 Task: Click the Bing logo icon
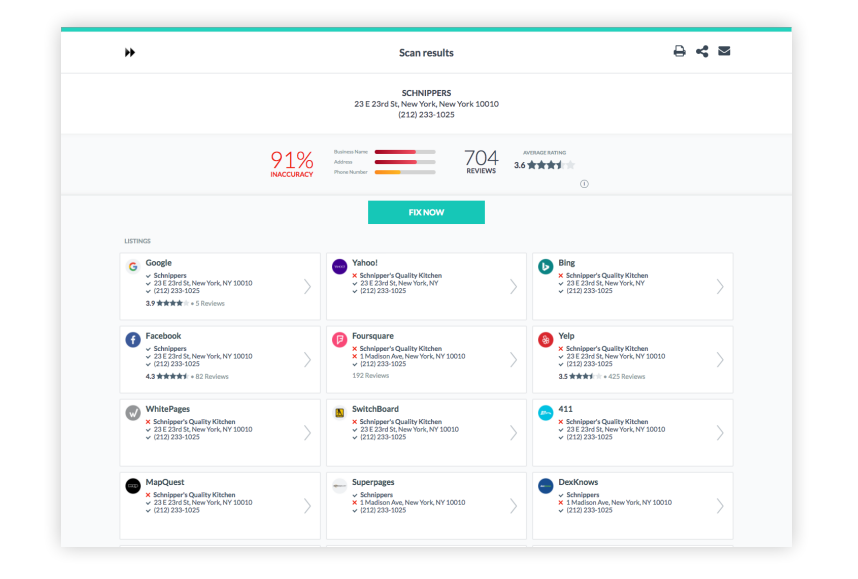coord(546,267)
